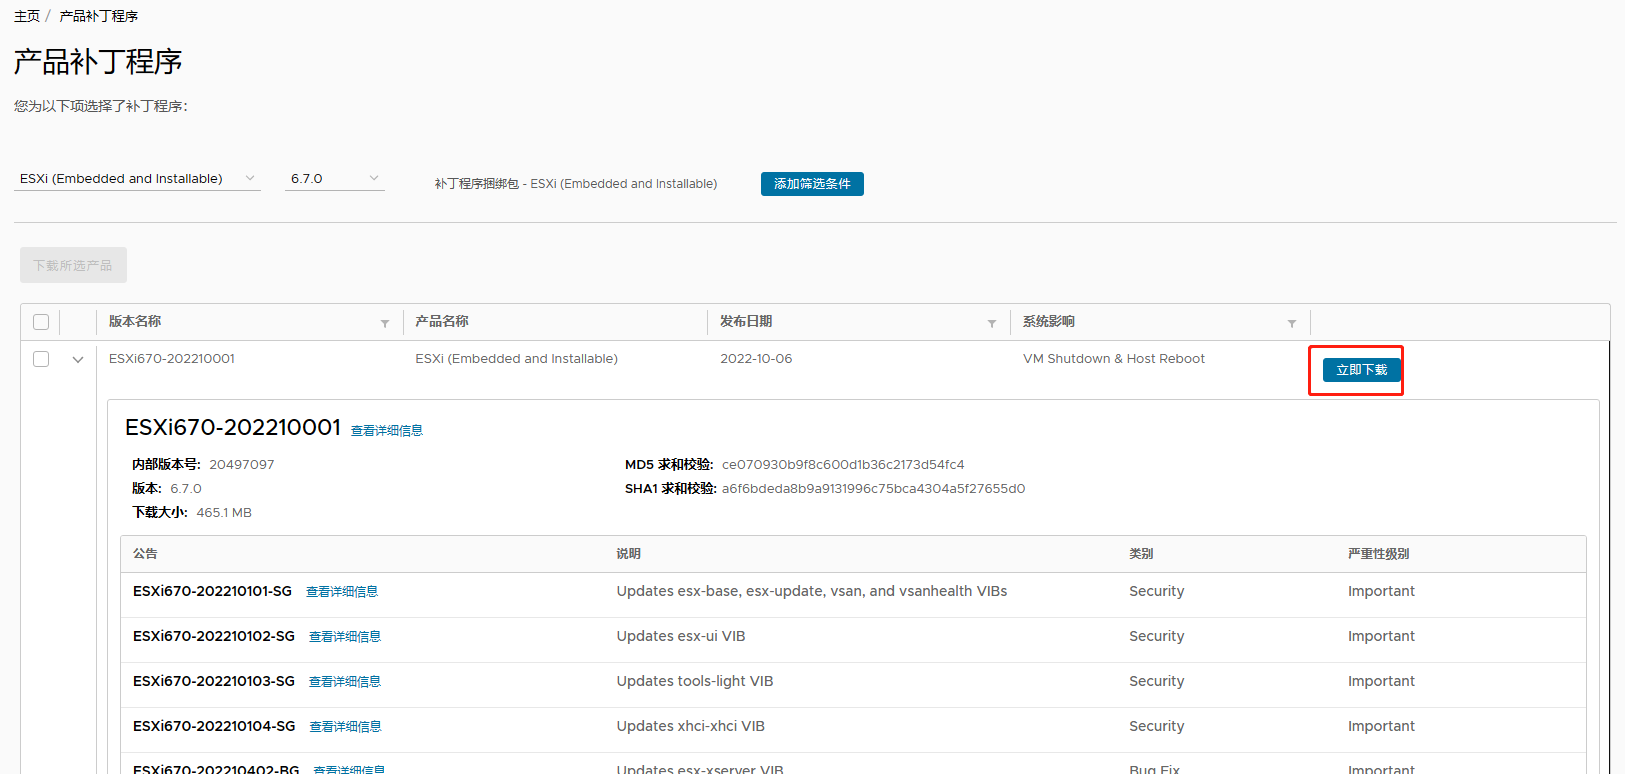Check the ESXi670-202210001 row checkbox
Screen dimensions: 1625x774
(41, 359)
